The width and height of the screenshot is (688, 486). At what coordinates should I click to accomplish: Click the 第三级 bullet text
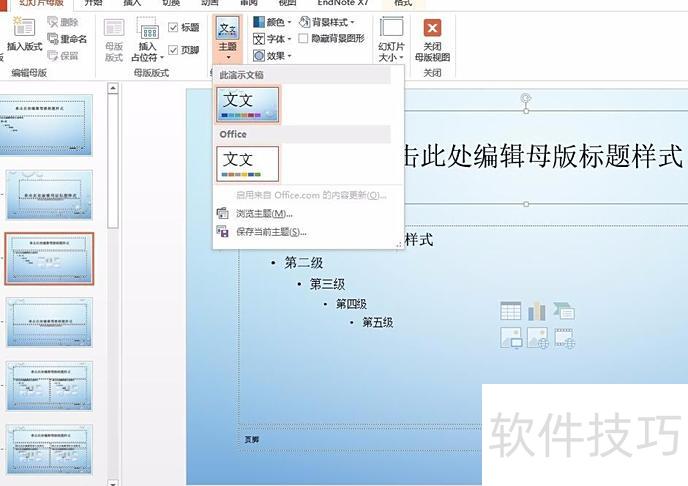327,284
